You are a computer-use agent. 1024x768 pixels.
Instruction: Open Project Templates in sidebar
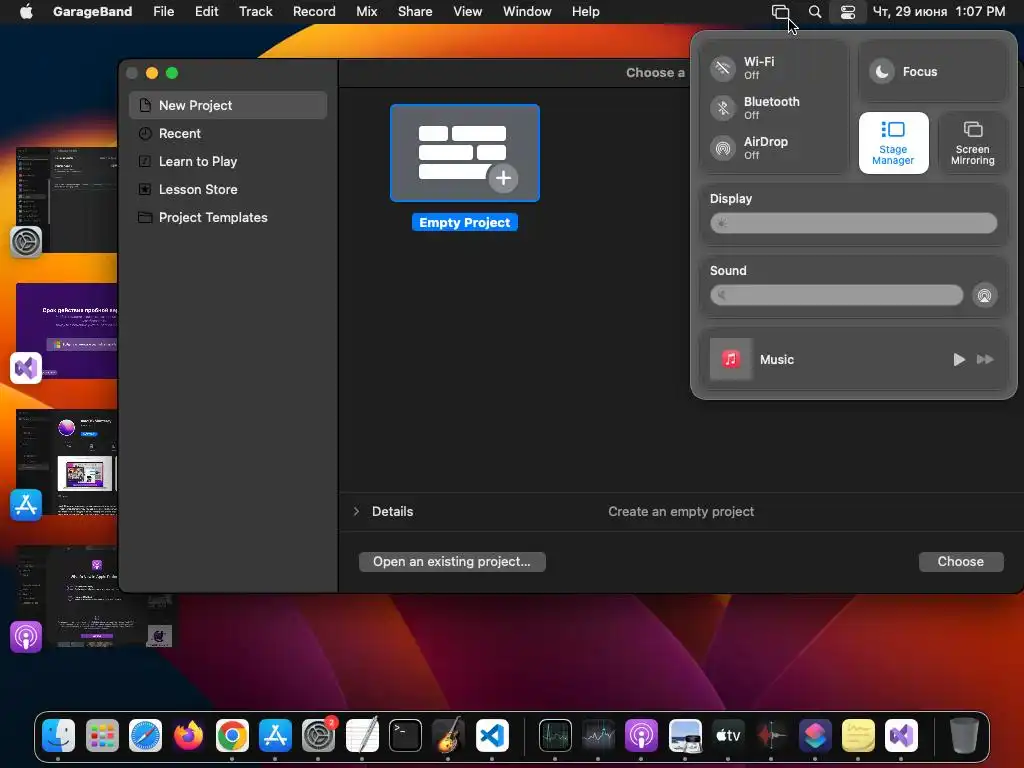click(x=228, y=217)
